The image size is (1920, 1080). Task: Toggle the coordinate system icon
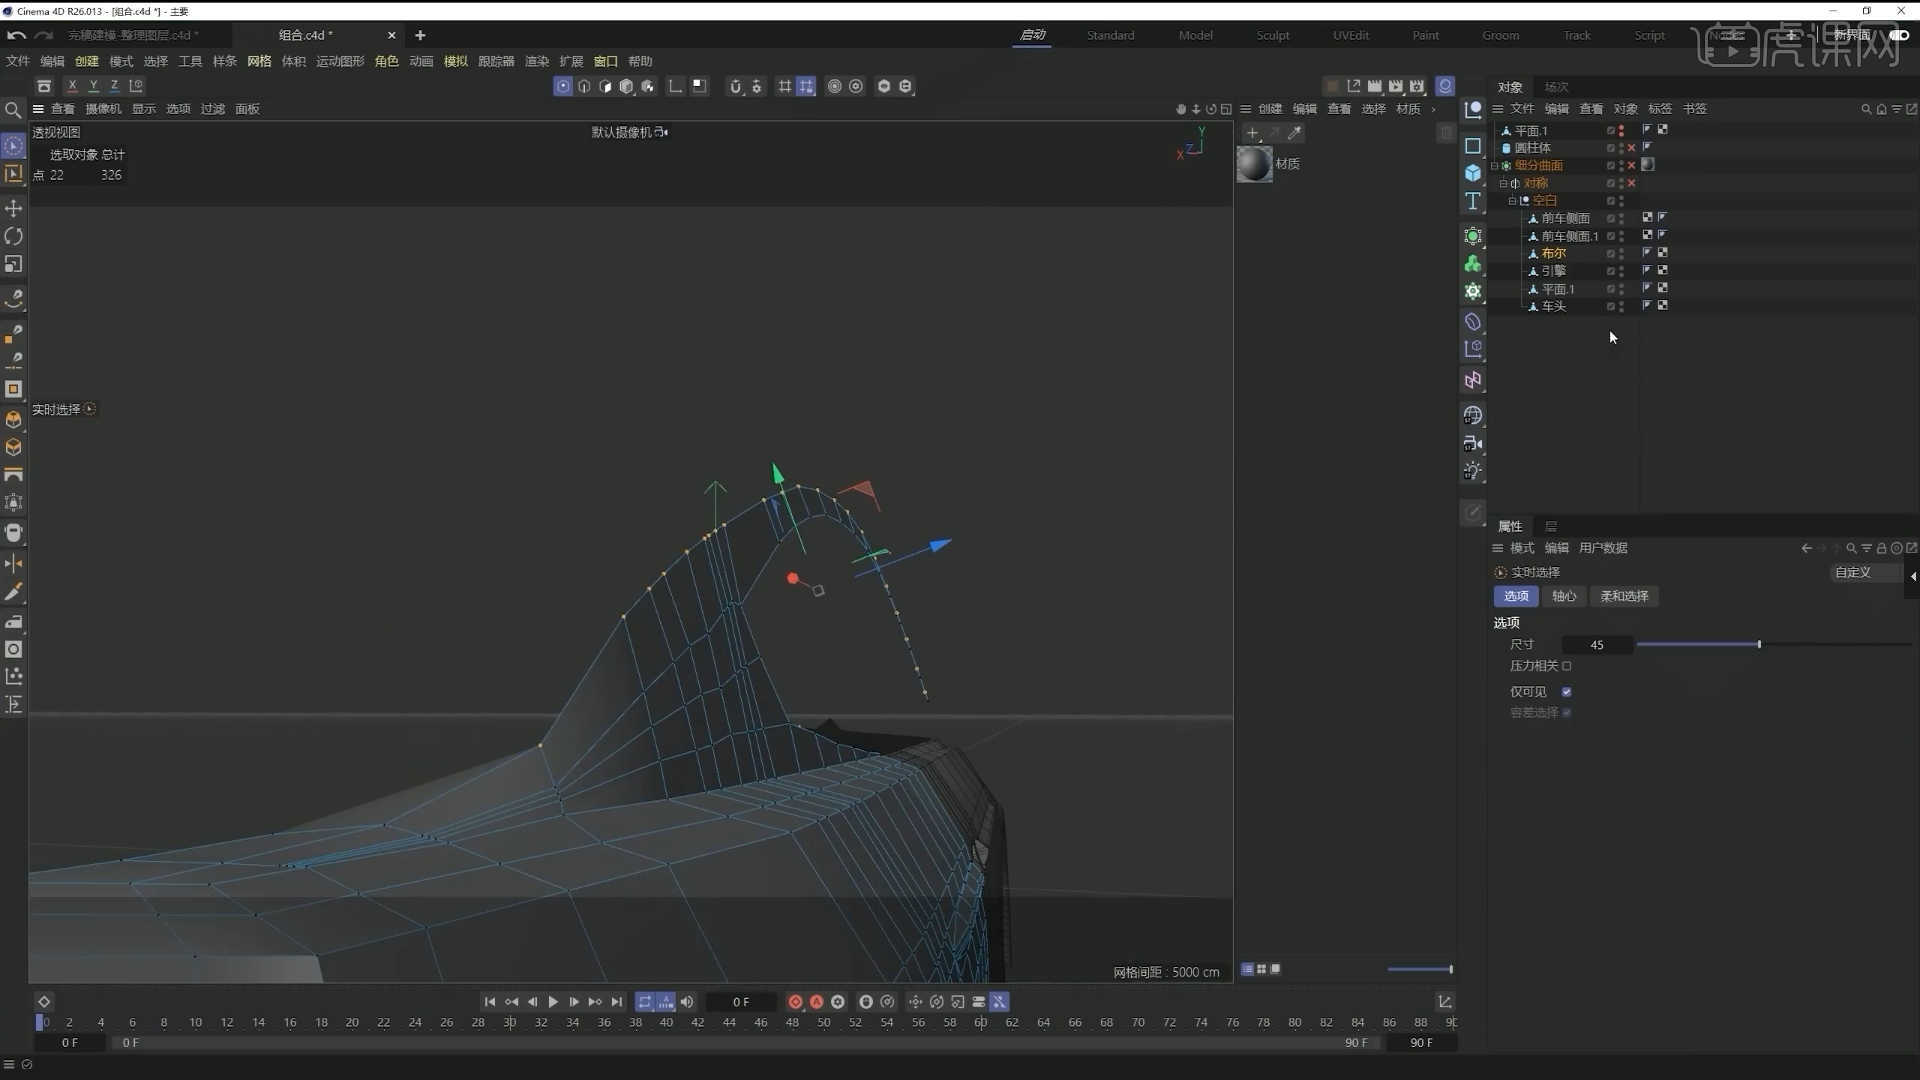click(136, 86)
